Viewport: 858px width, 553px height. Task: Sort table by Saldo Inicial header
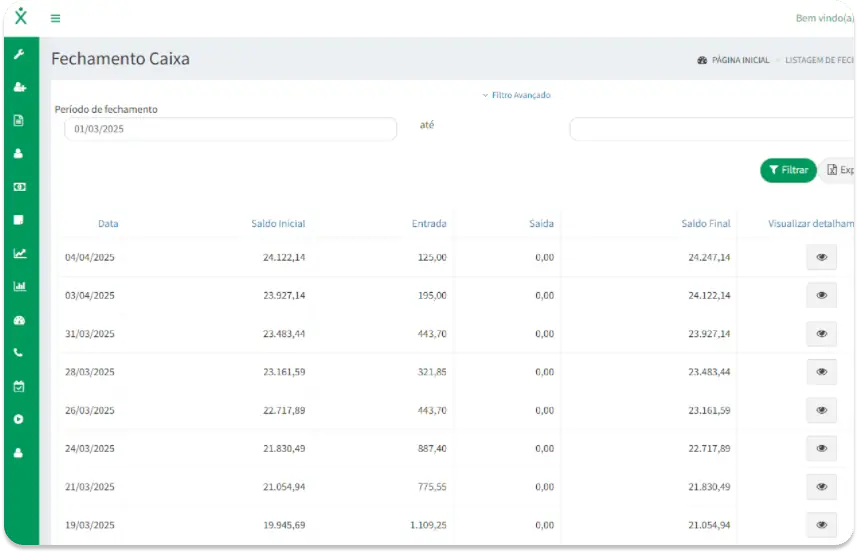point(278,224)
